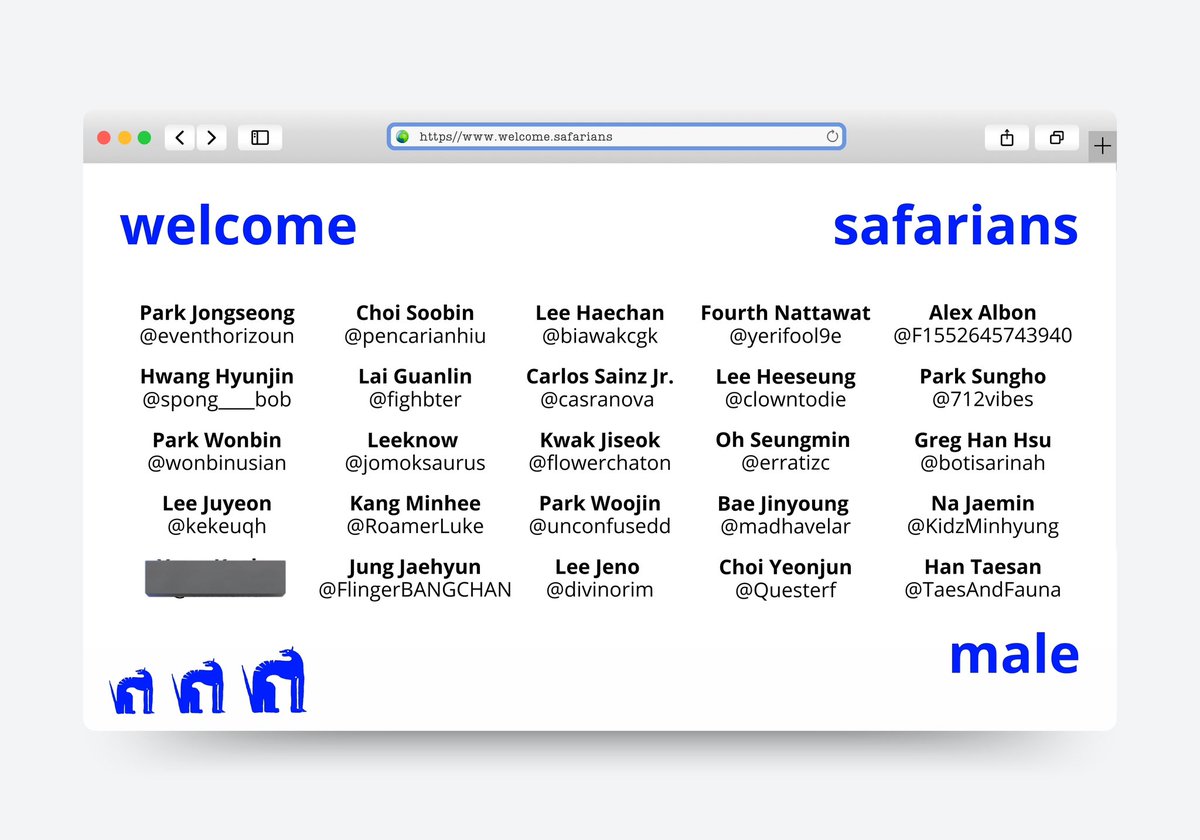Click the site favicon in address bar
The height and width of the screenshot is (840, 1200).
(403, 137)
